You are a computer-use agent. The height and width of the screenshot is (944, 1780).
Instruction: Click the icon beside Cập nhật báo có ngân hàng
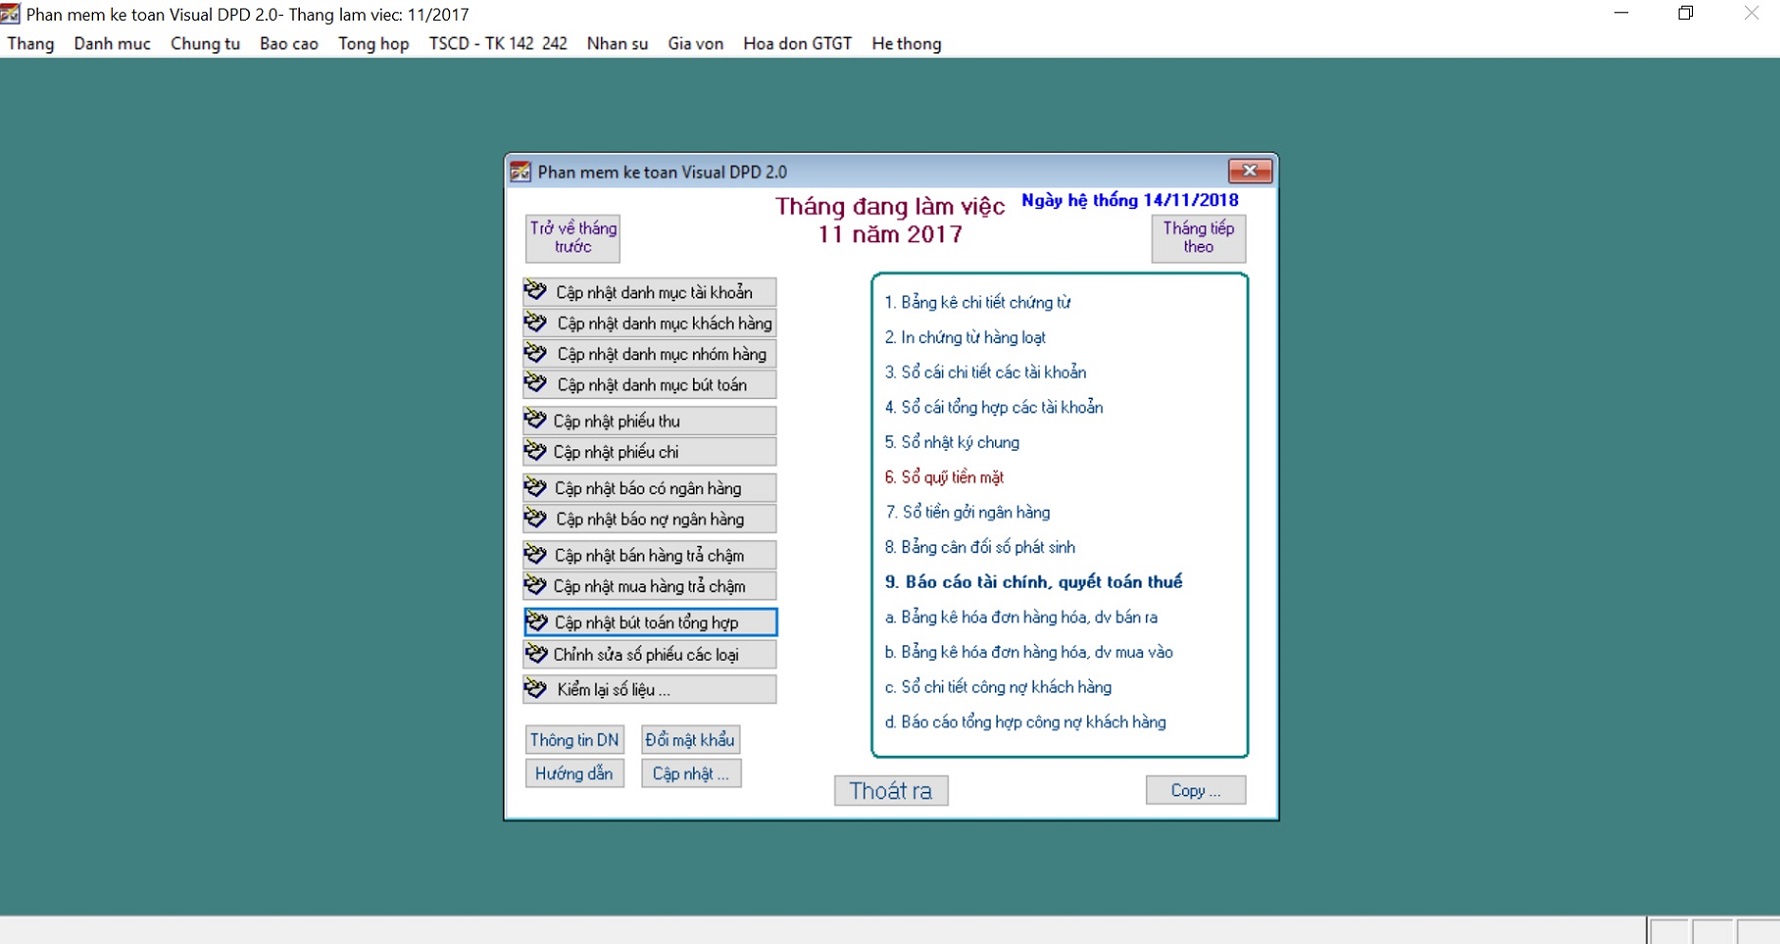point(536,487)
